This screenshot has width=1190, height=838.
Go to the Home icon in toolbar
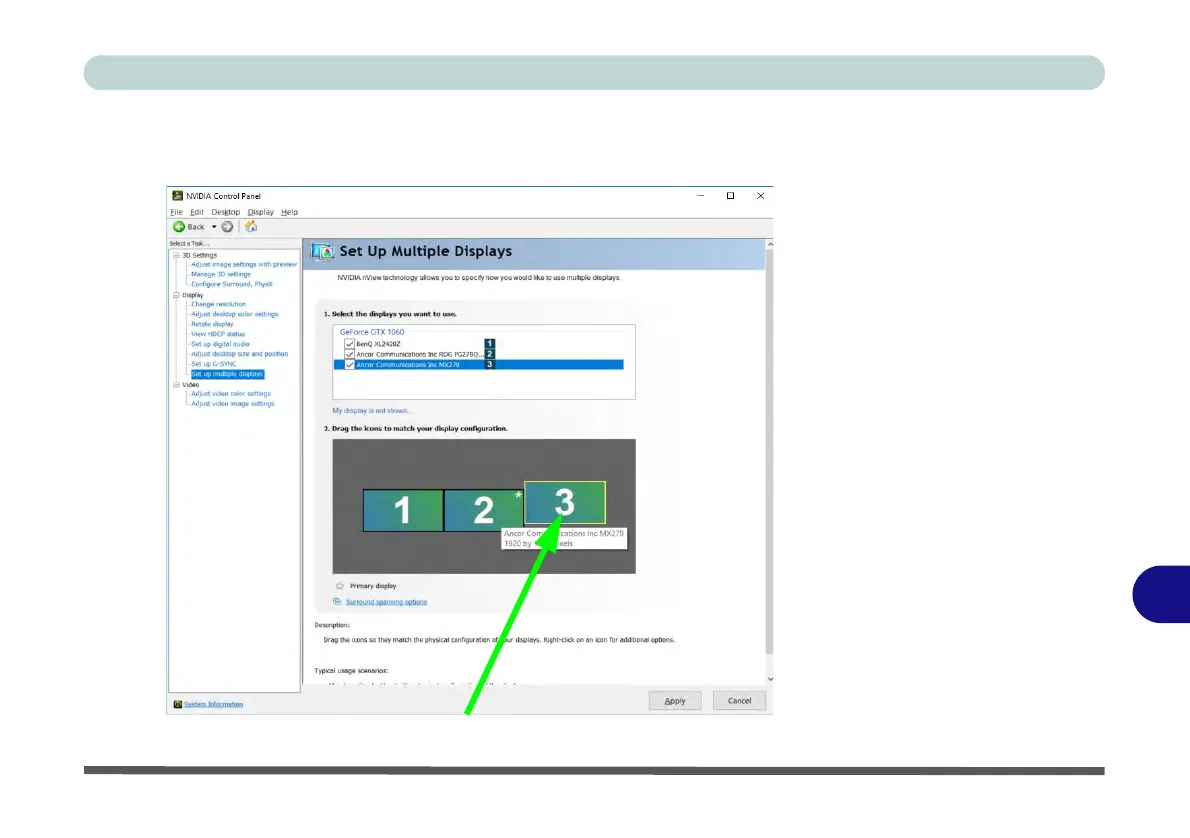click(x=251, y=227)
